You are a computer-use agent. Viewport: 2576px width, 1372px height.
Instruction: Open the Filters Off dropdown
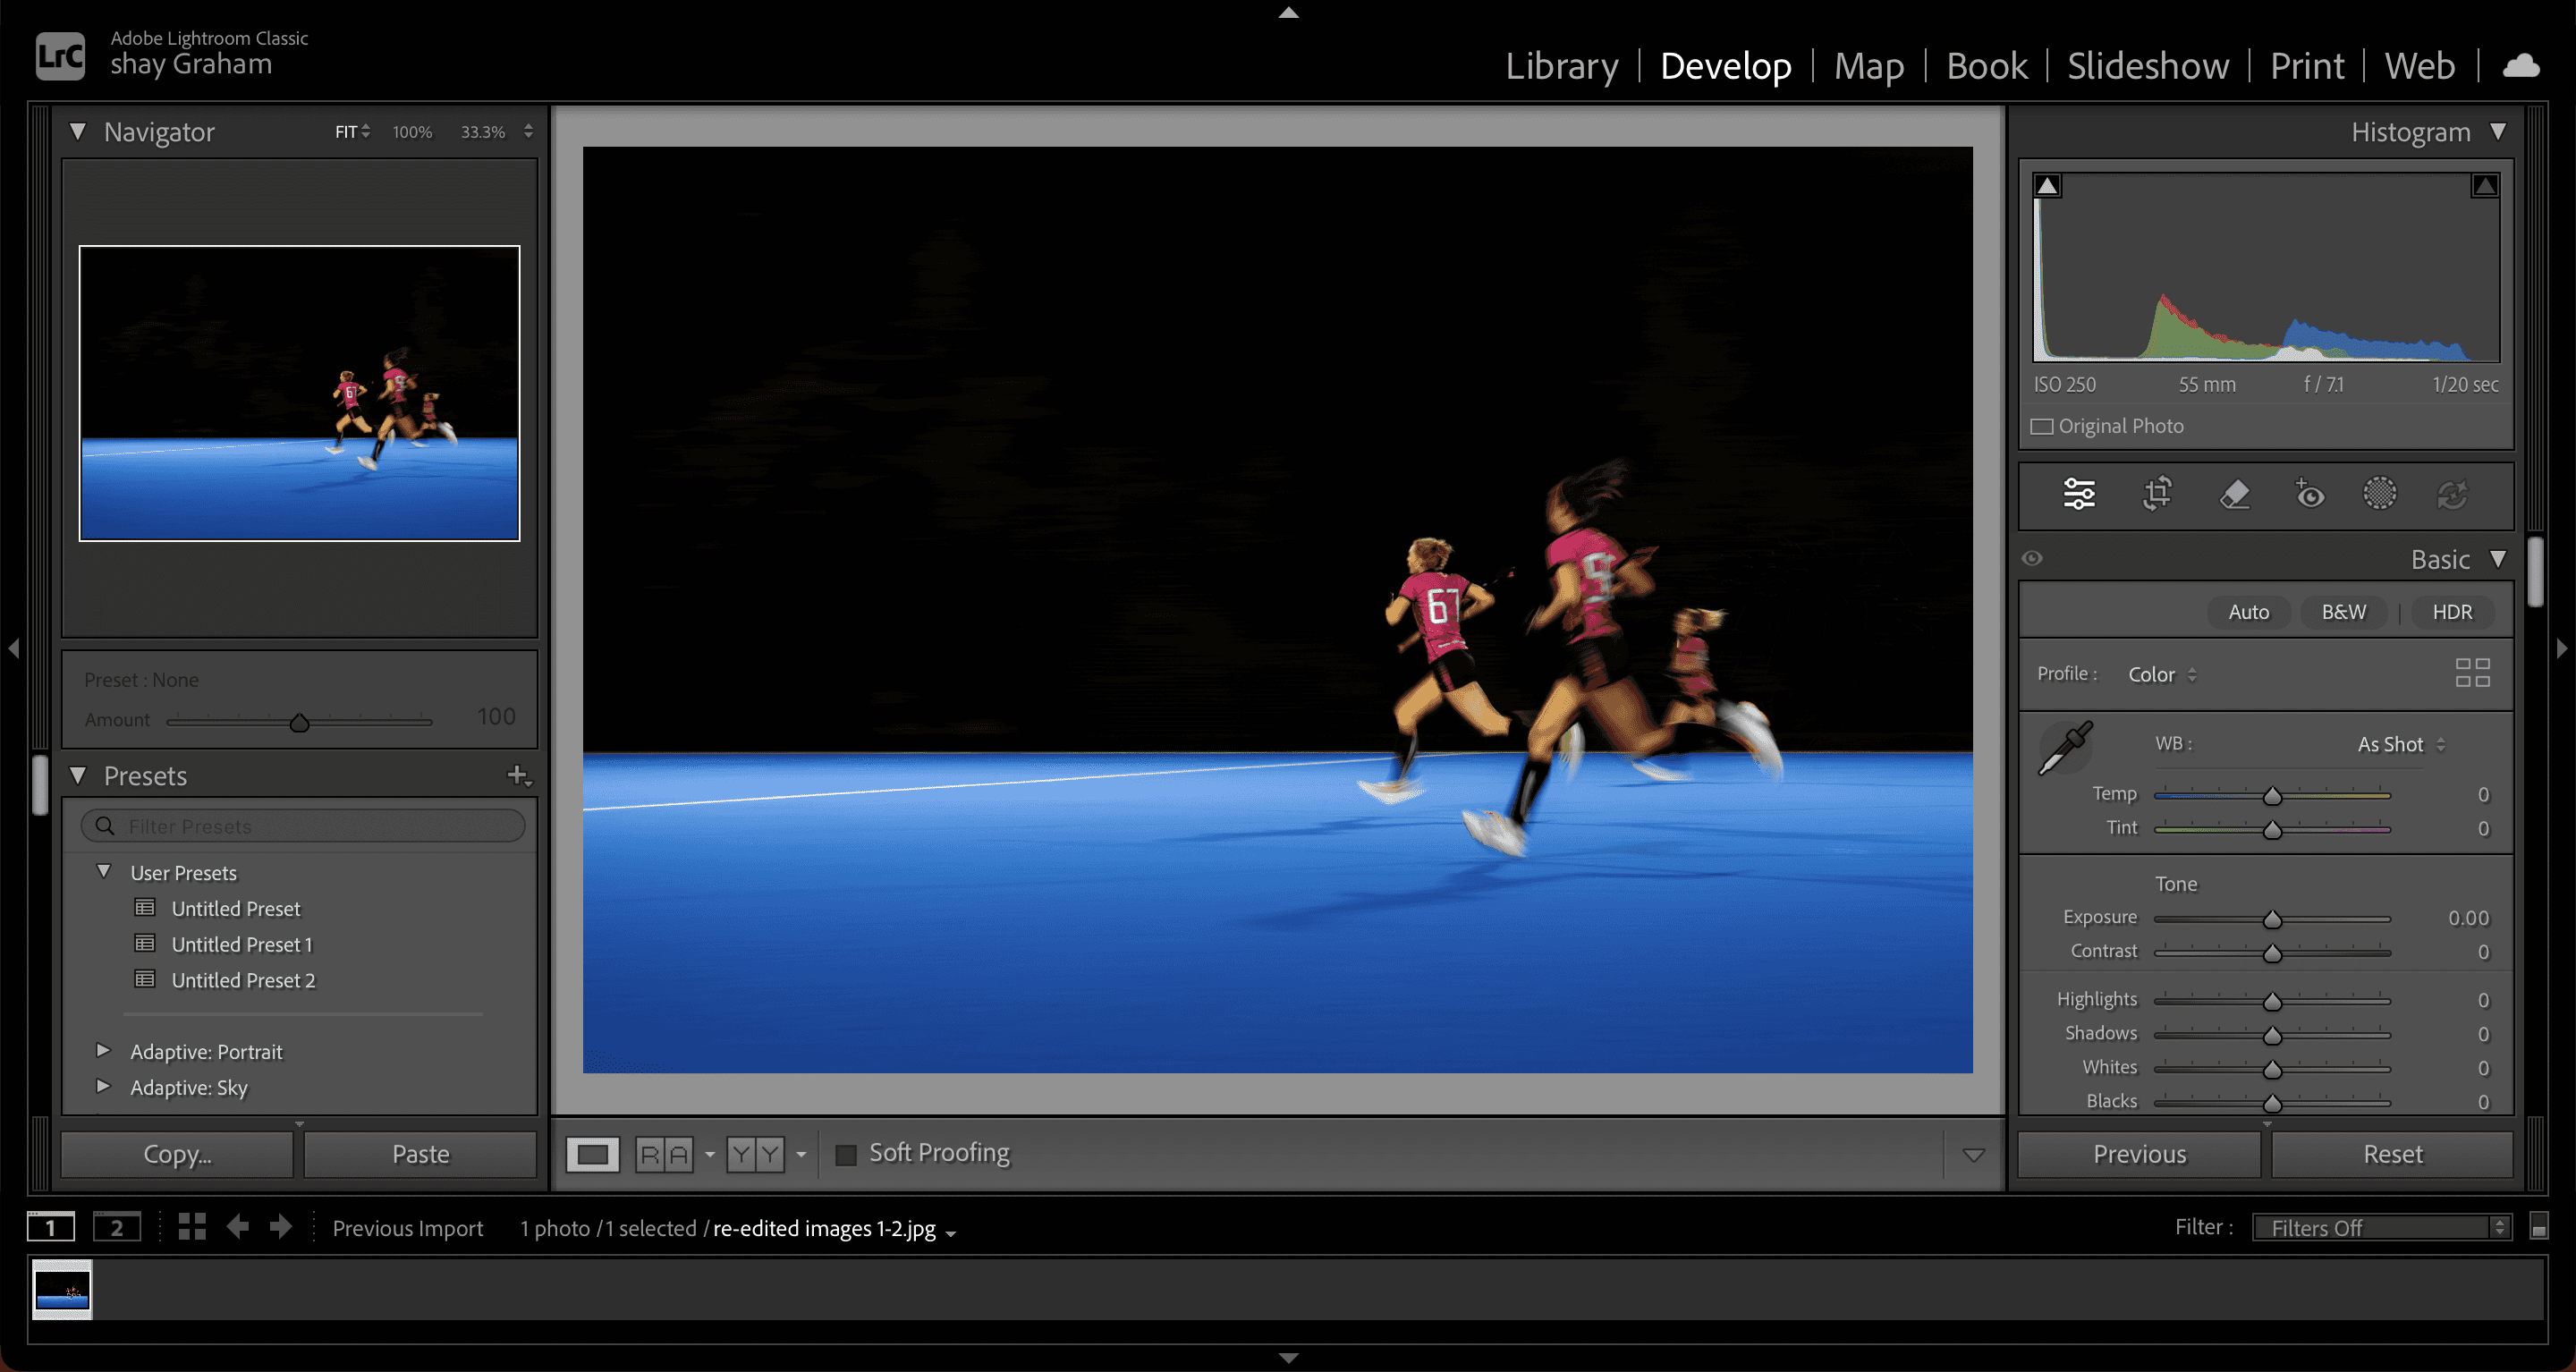2381,1227
